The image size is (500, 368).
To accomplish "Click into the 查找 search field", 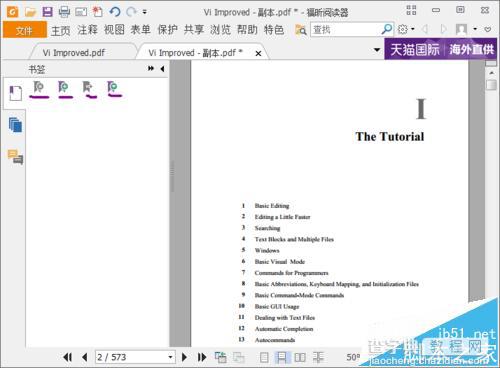I will point(345,30).
